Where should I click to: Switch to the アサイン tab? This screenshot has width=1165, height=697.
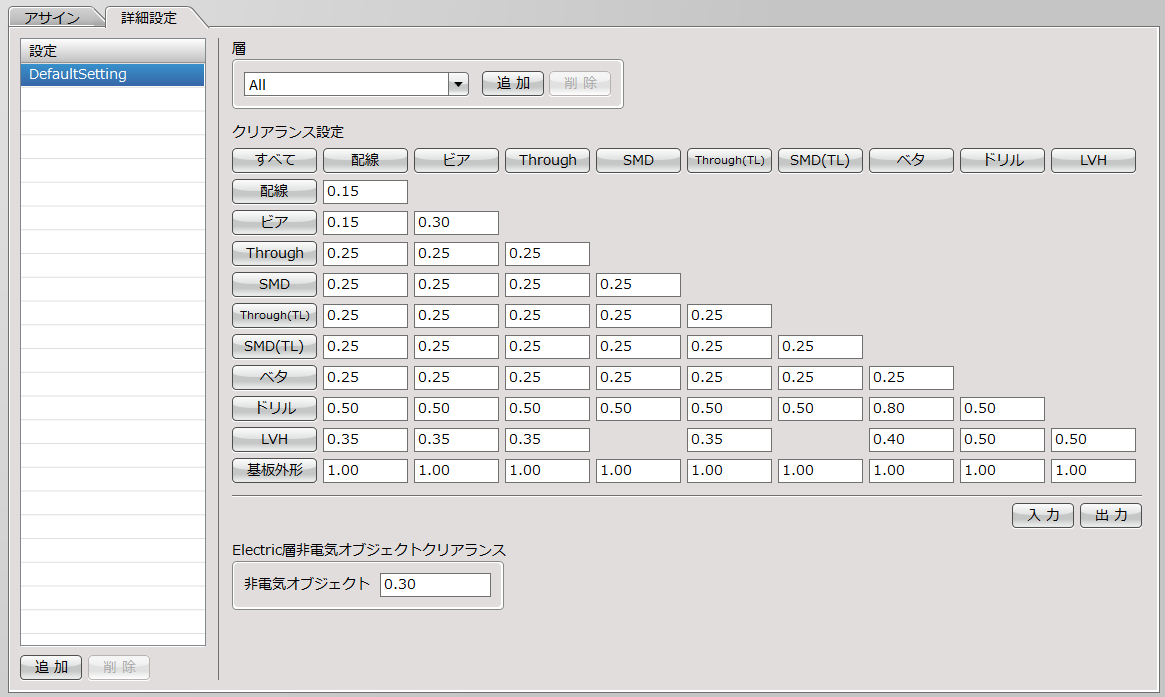(x=52, y=17)
